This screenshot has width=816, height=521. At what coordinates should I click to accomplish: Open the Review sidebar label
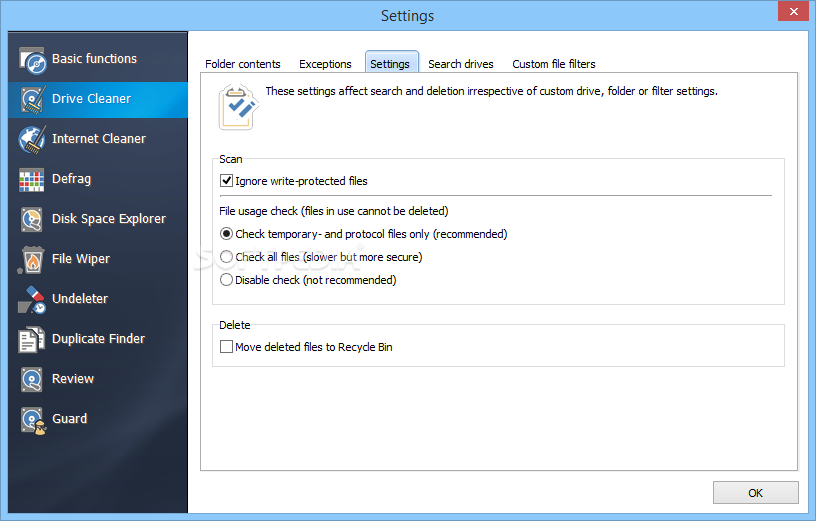[73, 379]
